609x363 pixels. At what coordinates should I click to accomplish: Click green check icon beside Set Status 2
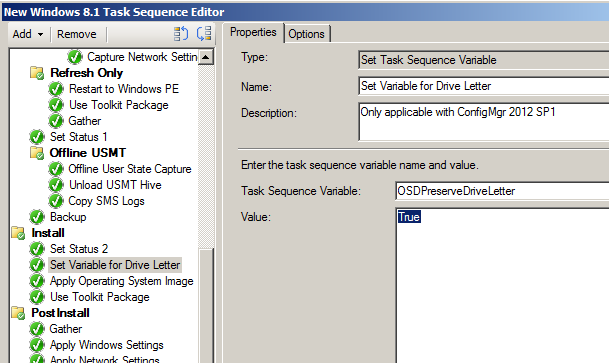[37, 249]
